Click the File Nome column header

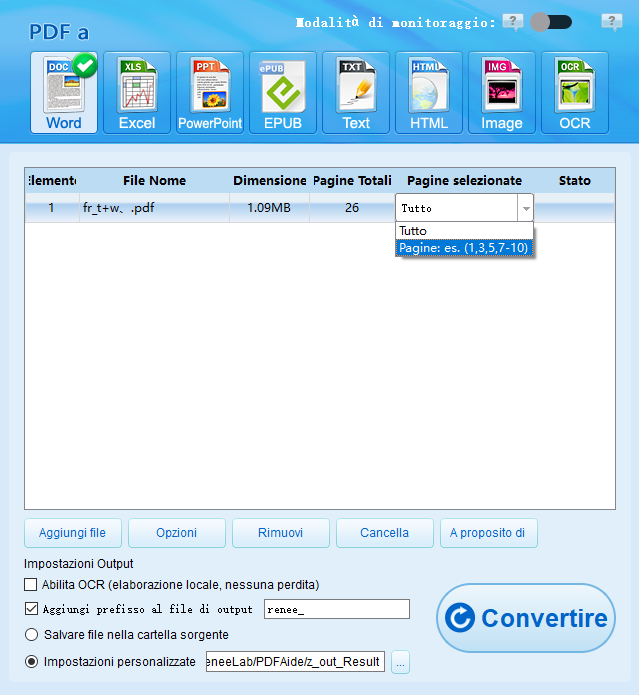(154, 180)
